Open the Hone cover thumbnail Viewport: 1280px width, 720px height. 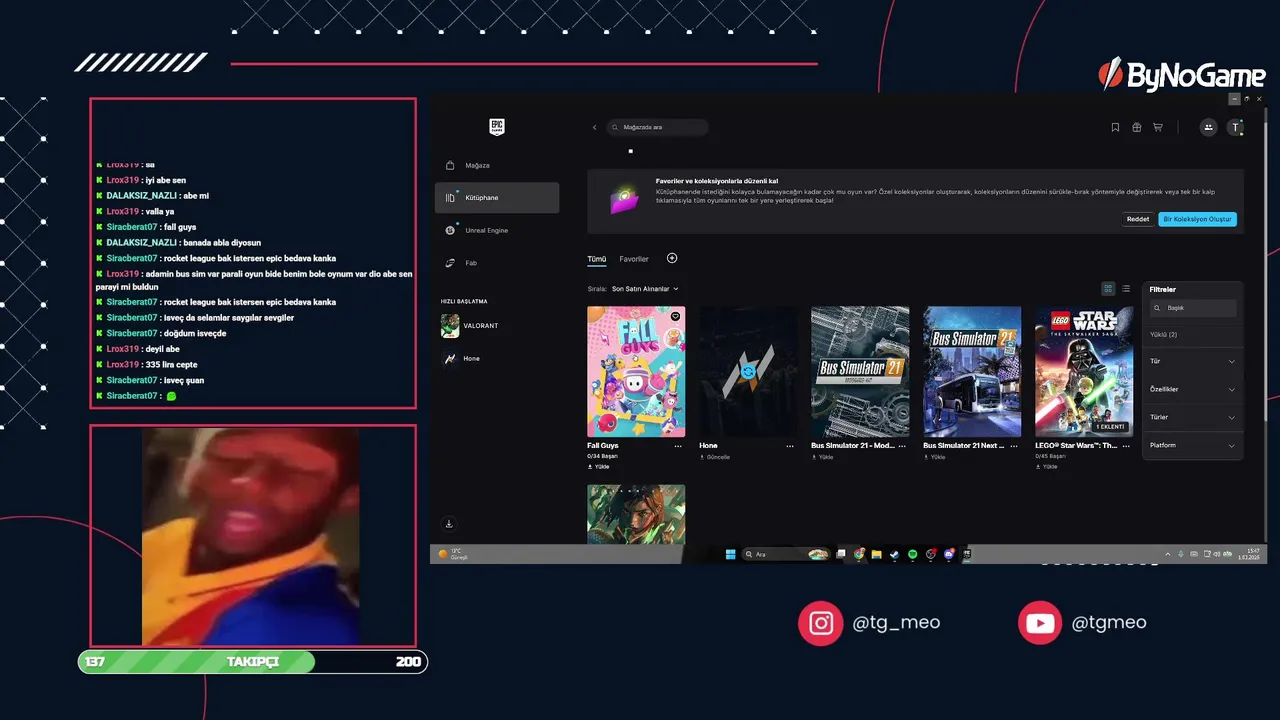(x=748, y=371)
